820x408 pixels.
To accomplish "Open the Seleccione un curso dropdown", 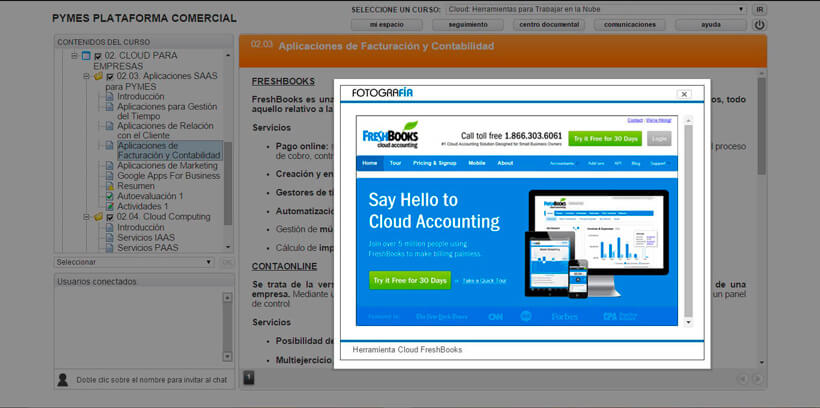I will tap(597, 9).
